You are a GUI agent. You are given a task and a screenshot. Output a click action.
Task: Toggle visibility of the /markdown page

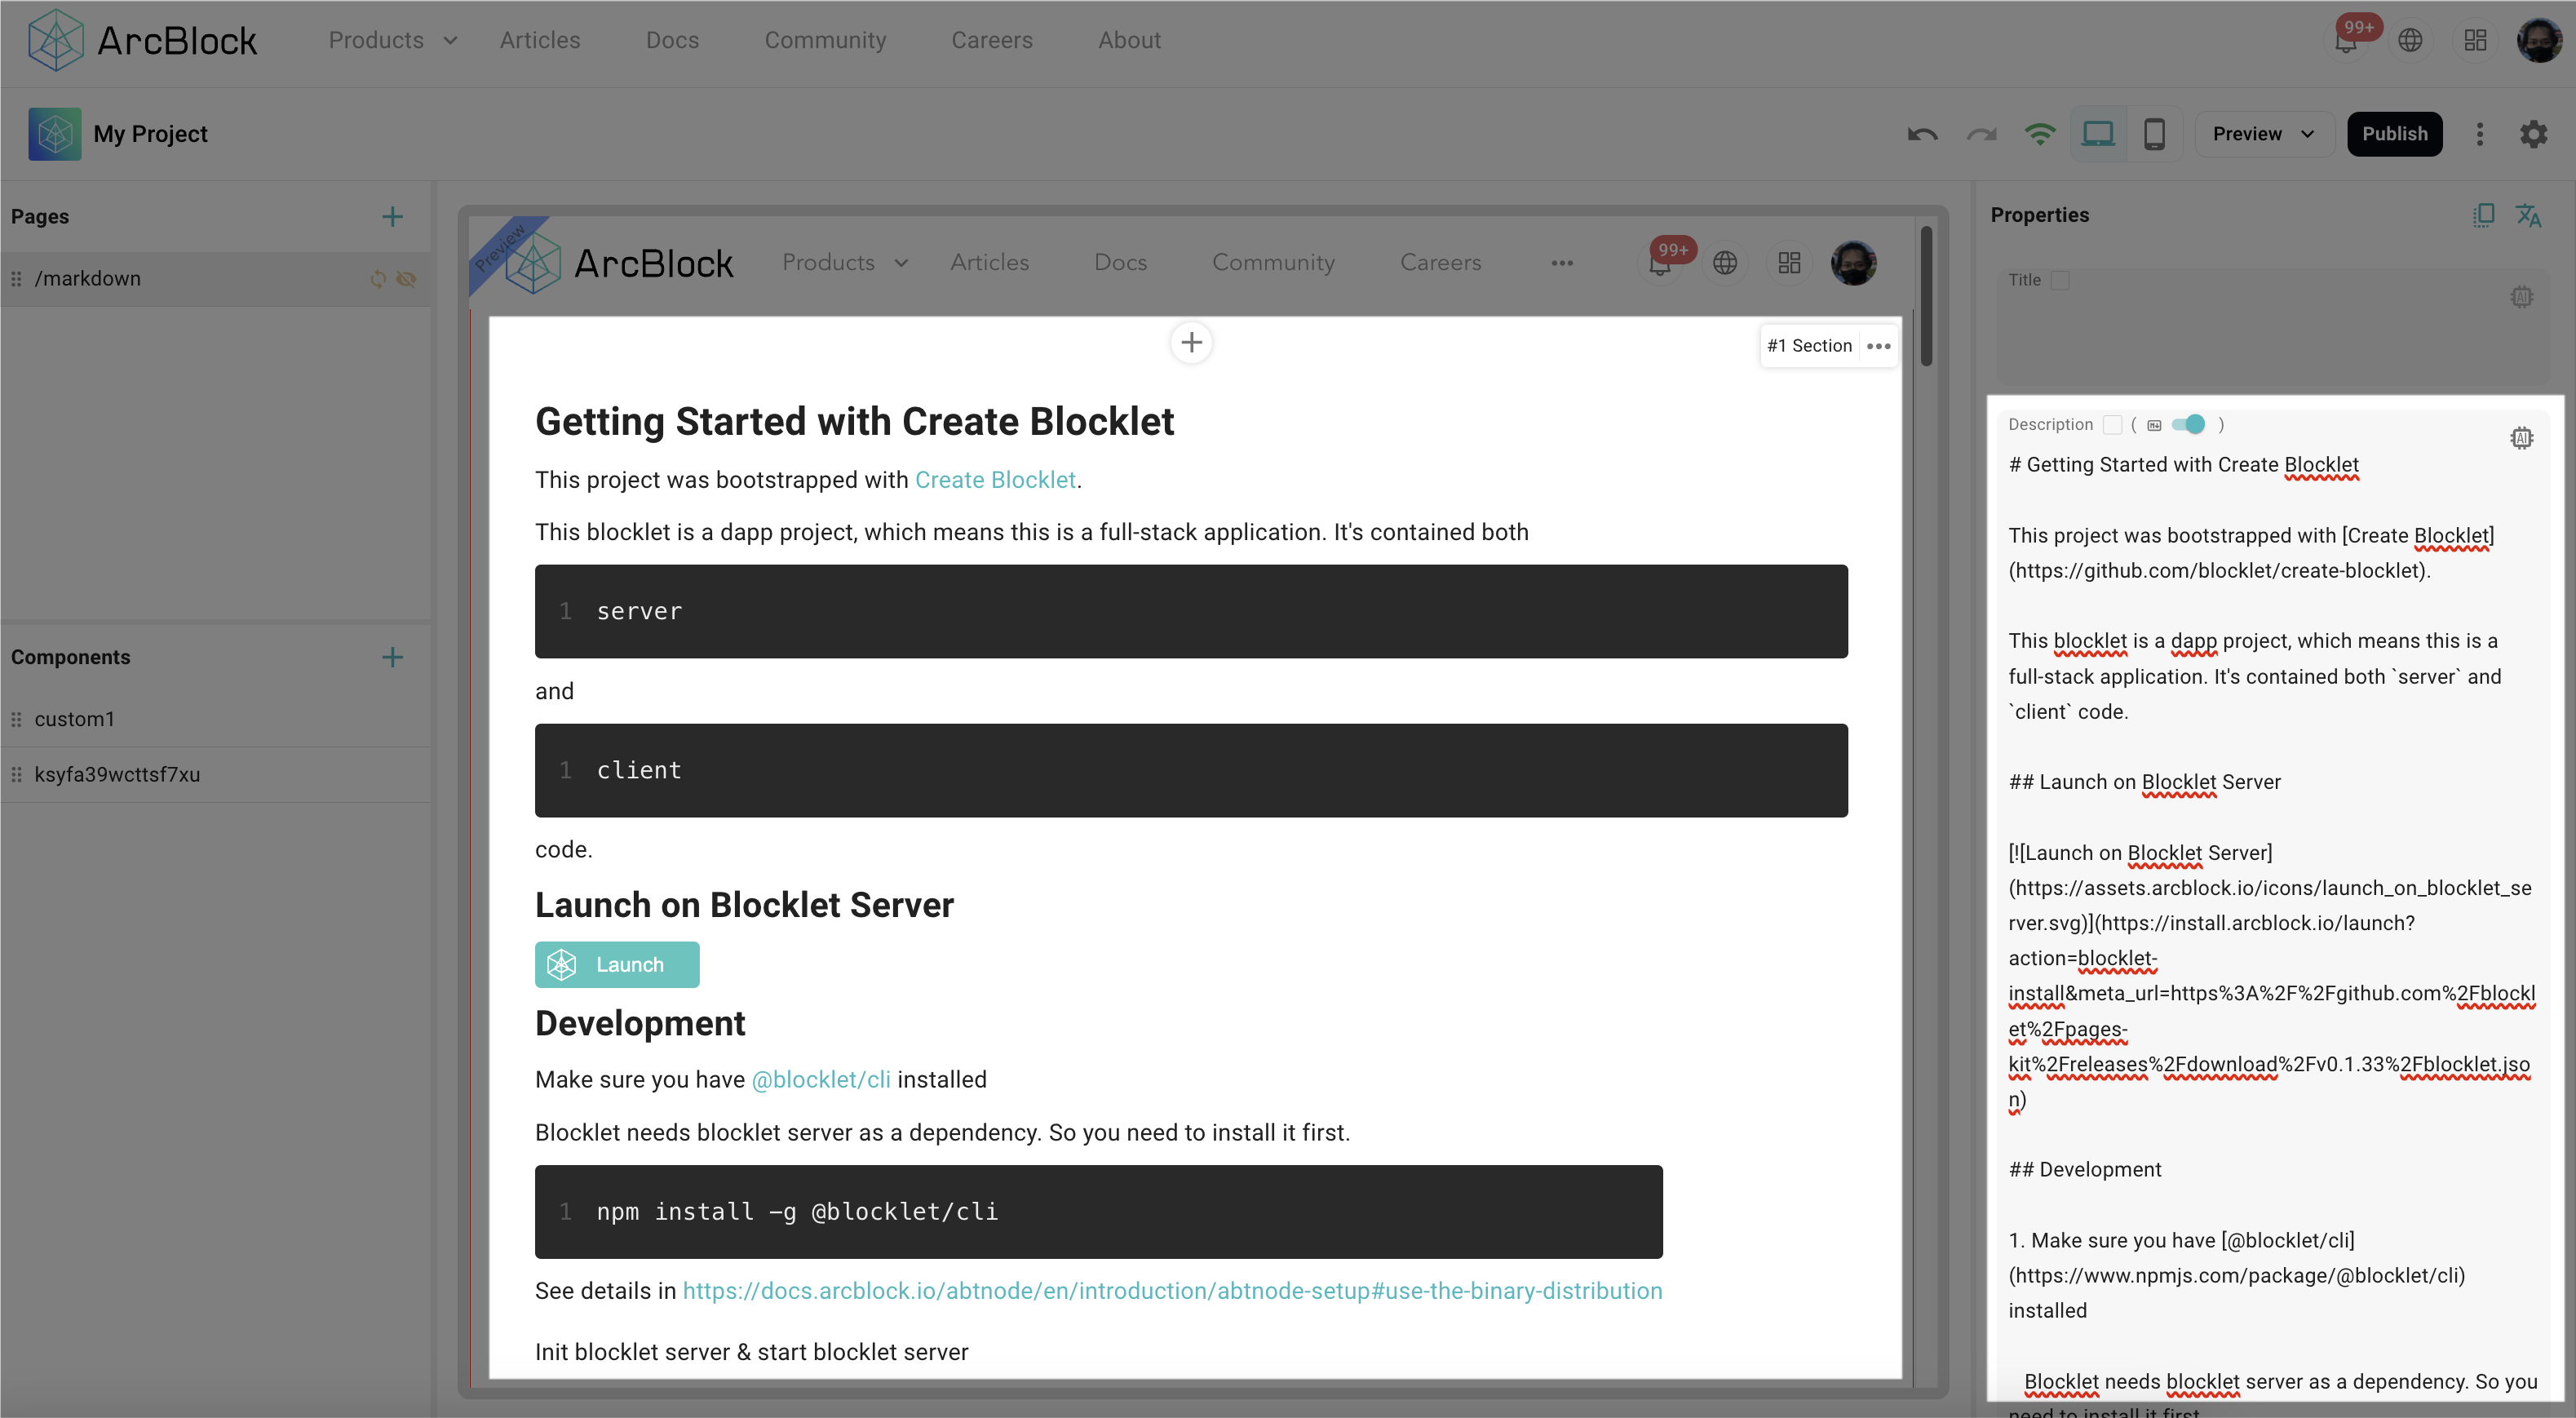click(406, 279)
